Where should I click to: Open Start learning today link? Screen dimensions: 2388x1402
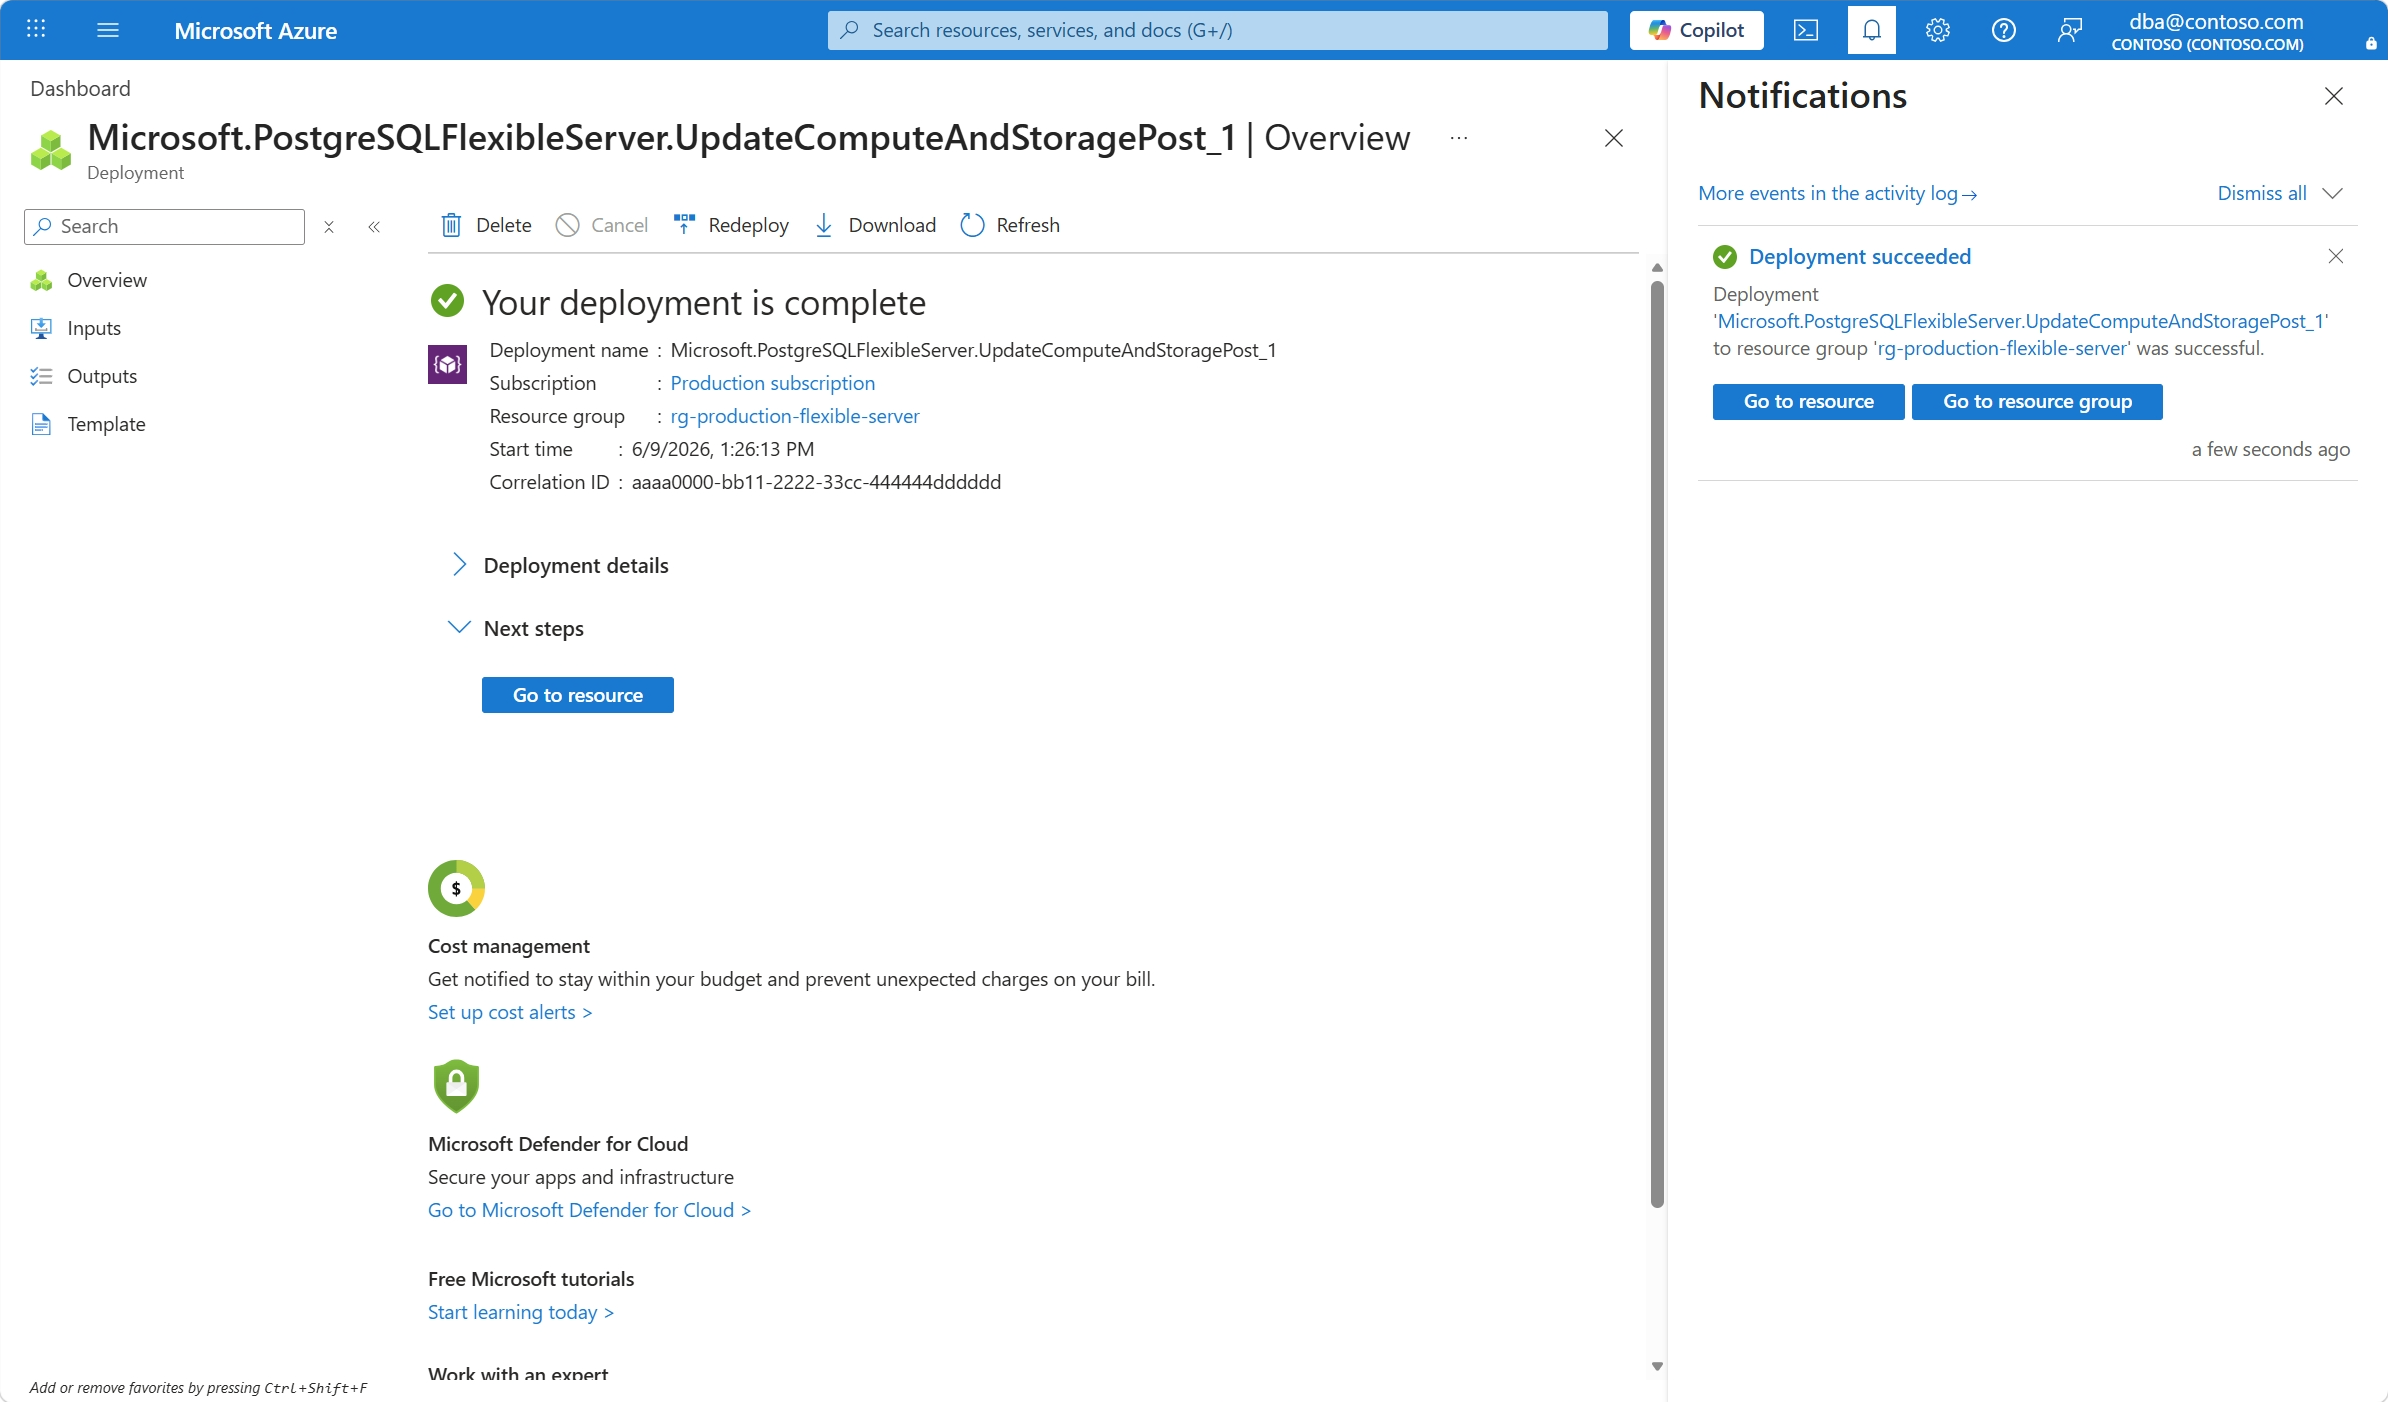pos(521,1312)
